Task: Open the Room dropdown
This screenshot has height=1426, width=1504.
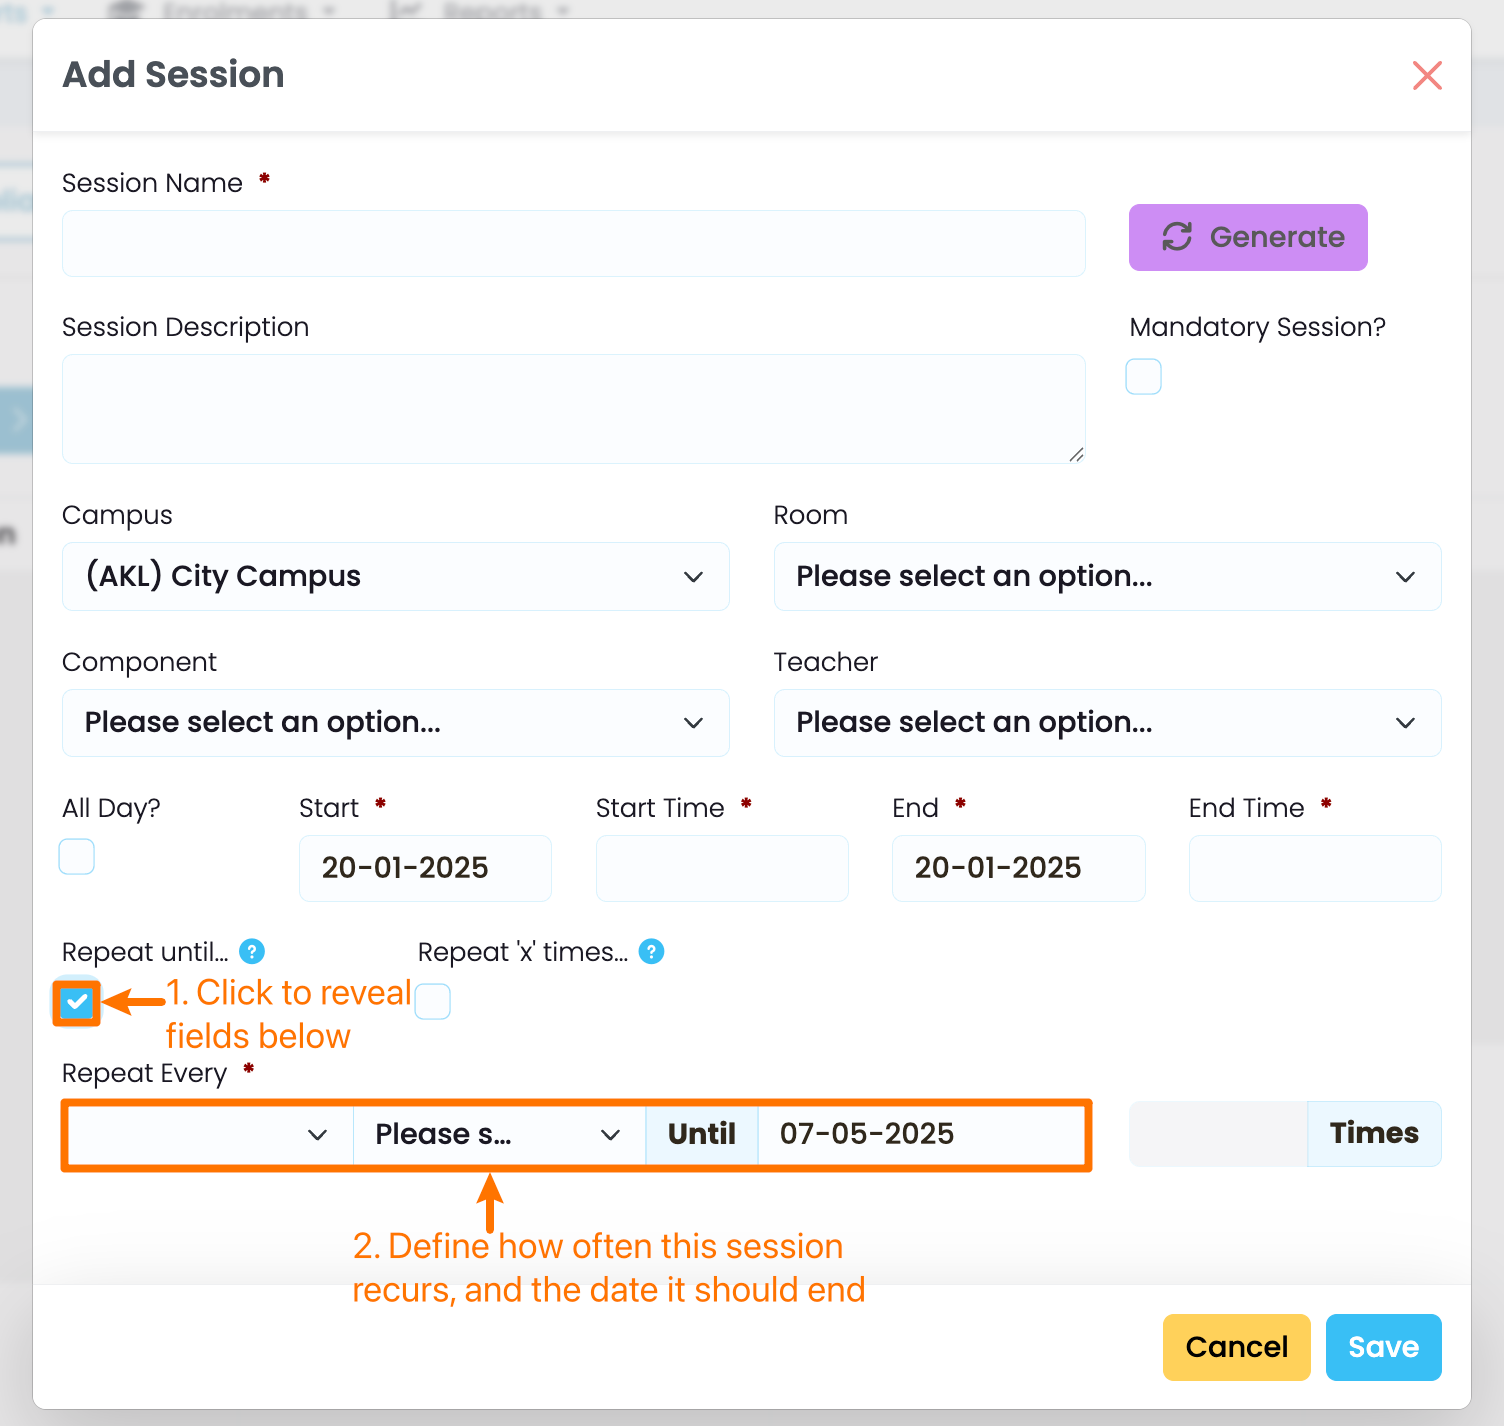Action: pyautogui.click(x=1107, y=577)
